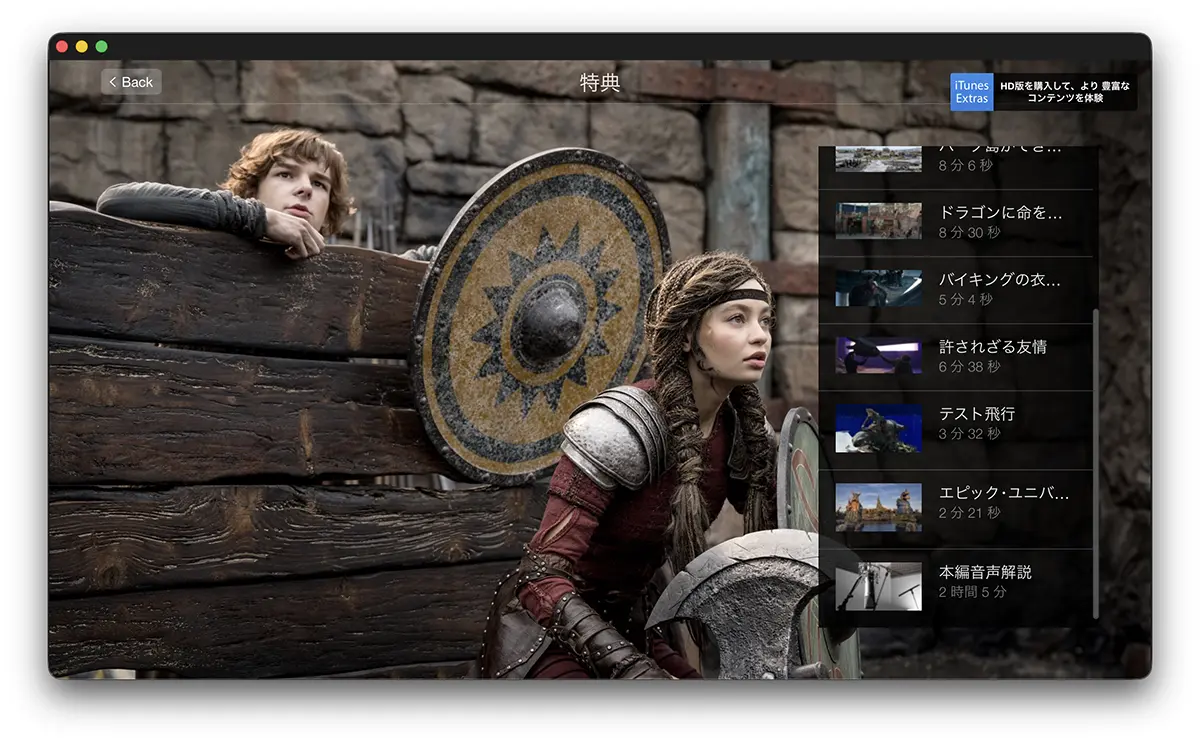Open the バーク島 featurette thumbnail

(877, 155)
